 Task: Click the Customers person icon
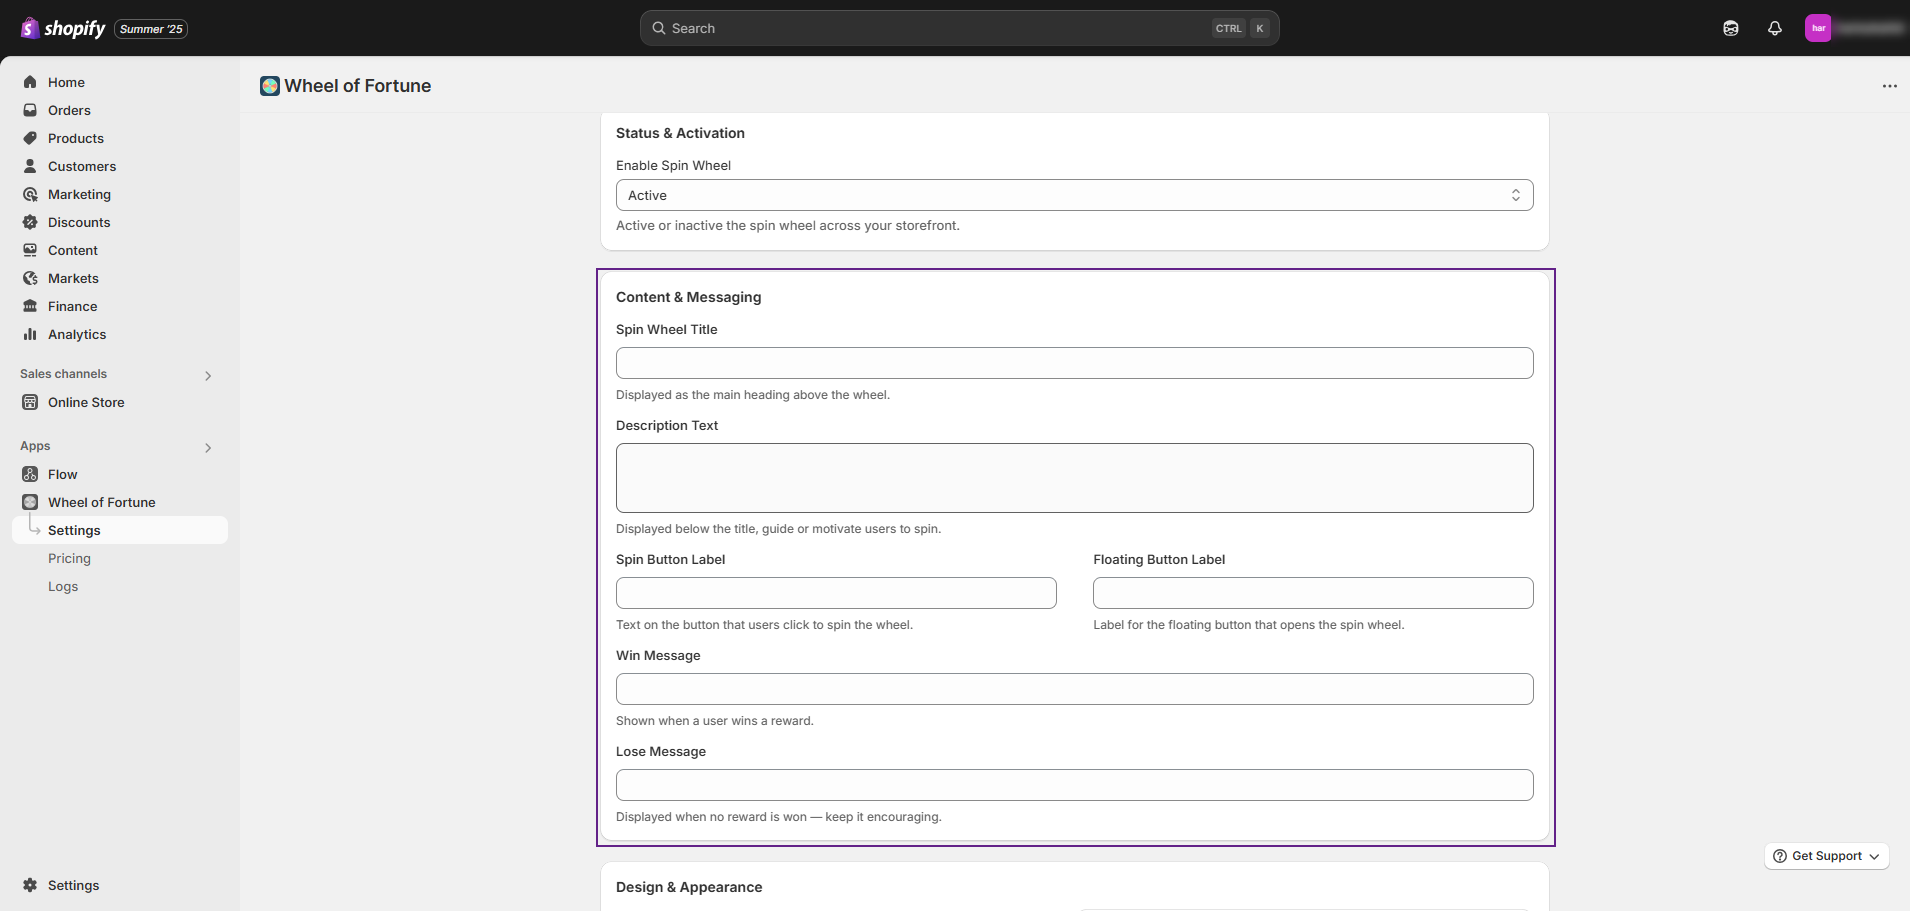point(30,166)
